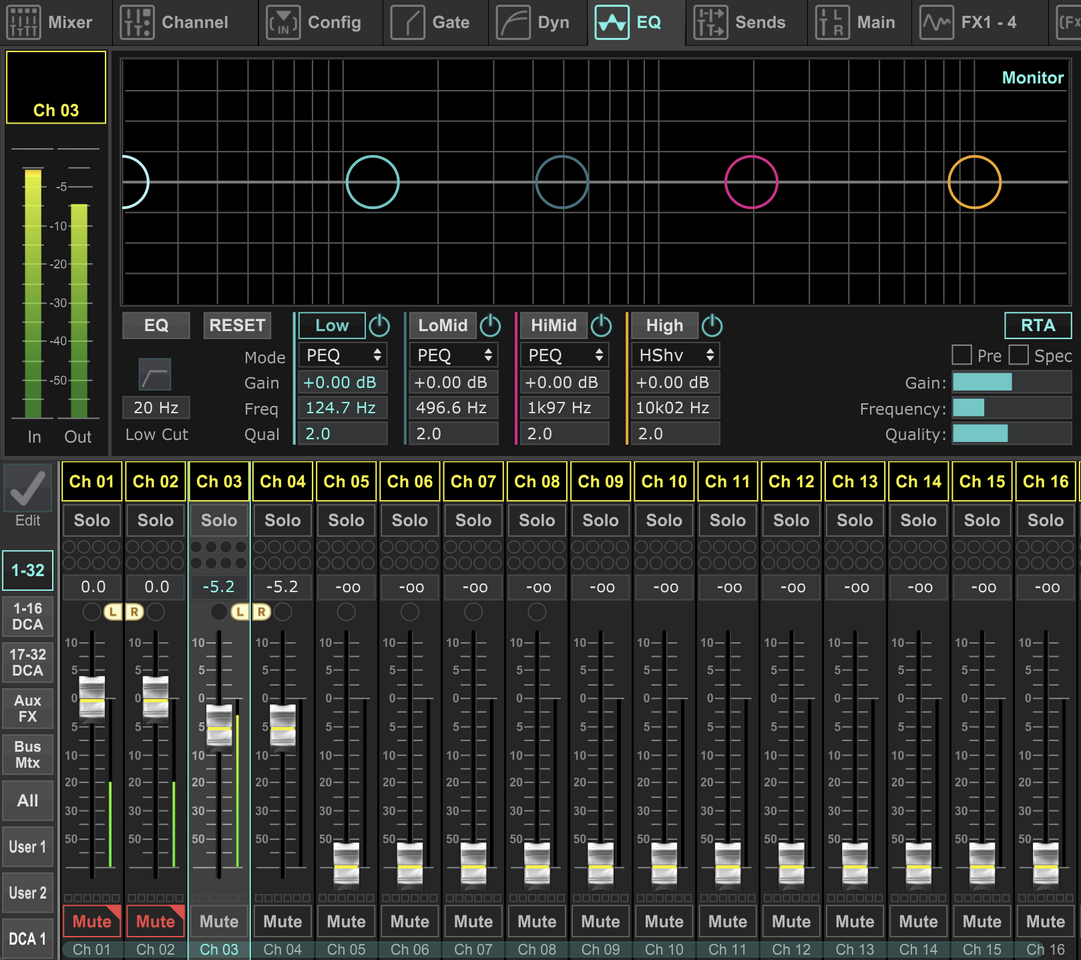This screenshot has width=1081, height=960.
Task: Open the Low band Mode dropdown
Action: click(x=343, y=355)
